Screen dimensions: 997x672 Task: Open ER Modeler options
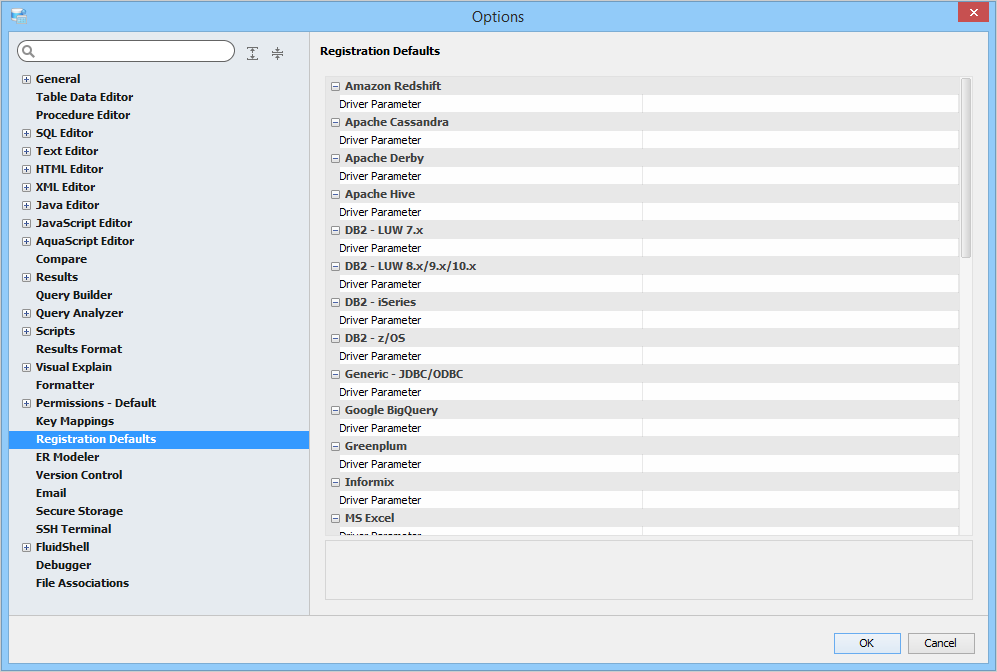(x=67, y=457)
